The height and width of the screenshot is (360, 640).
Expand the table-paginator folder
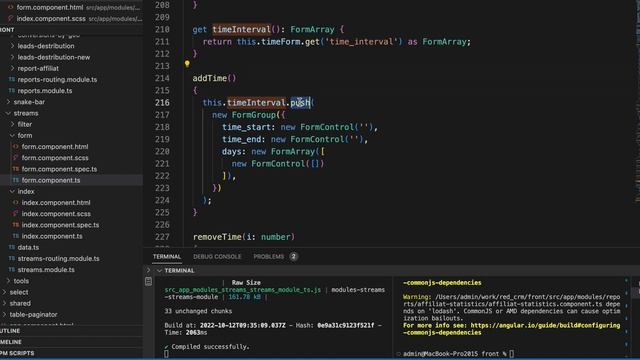33,315
